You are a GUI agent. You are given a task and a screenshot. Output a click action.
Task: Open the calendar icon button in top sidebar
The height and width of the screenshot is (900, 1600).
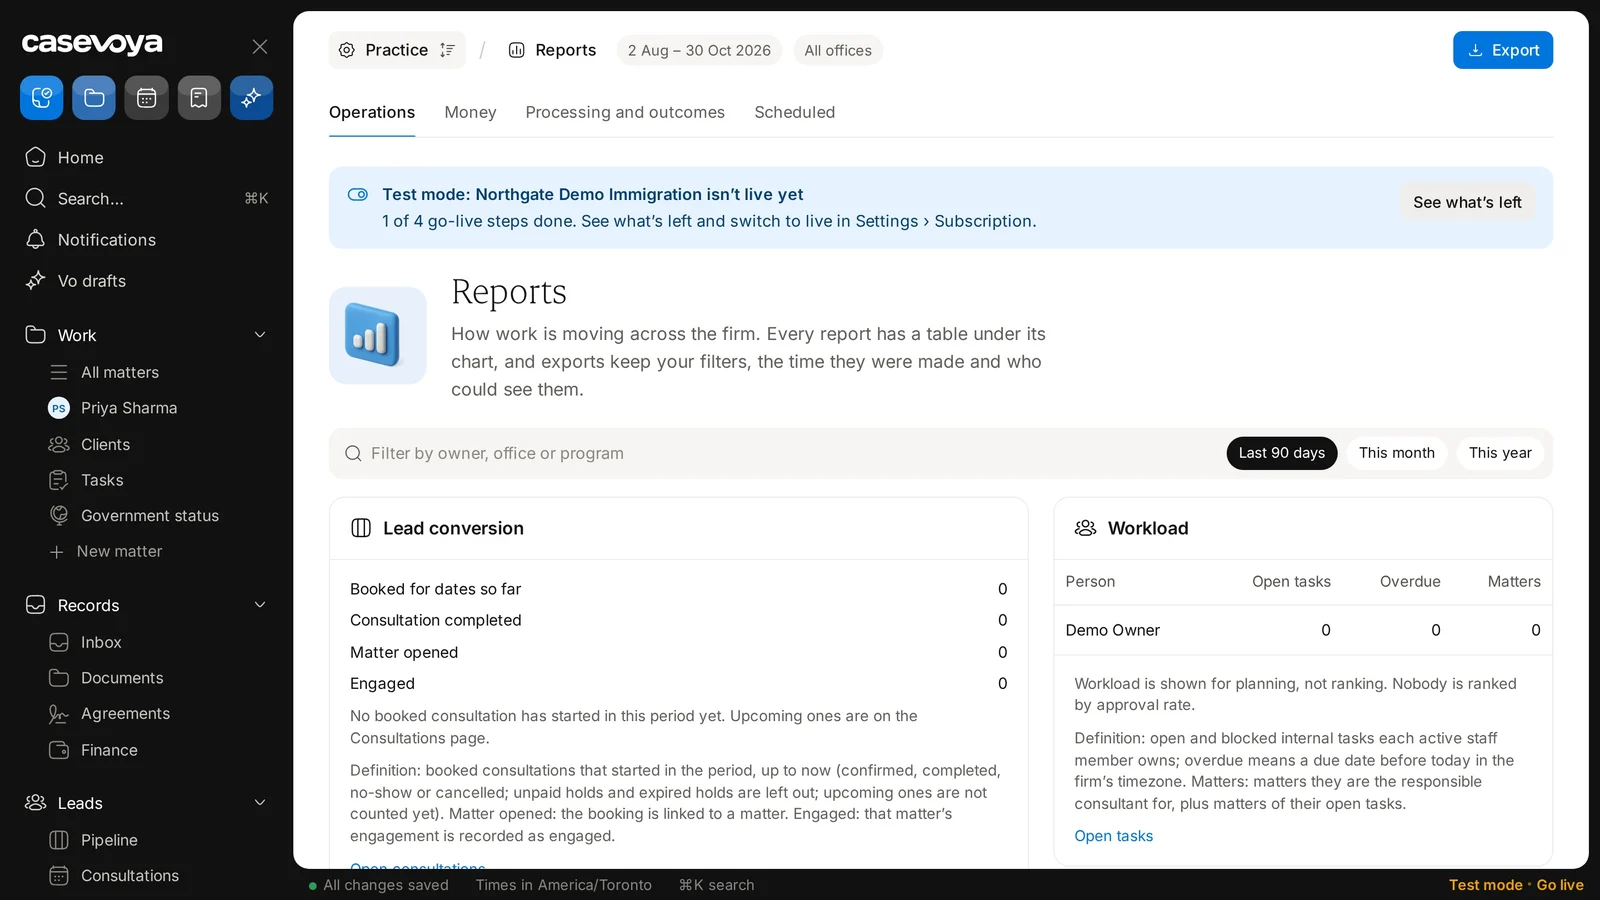pos(147,98)
